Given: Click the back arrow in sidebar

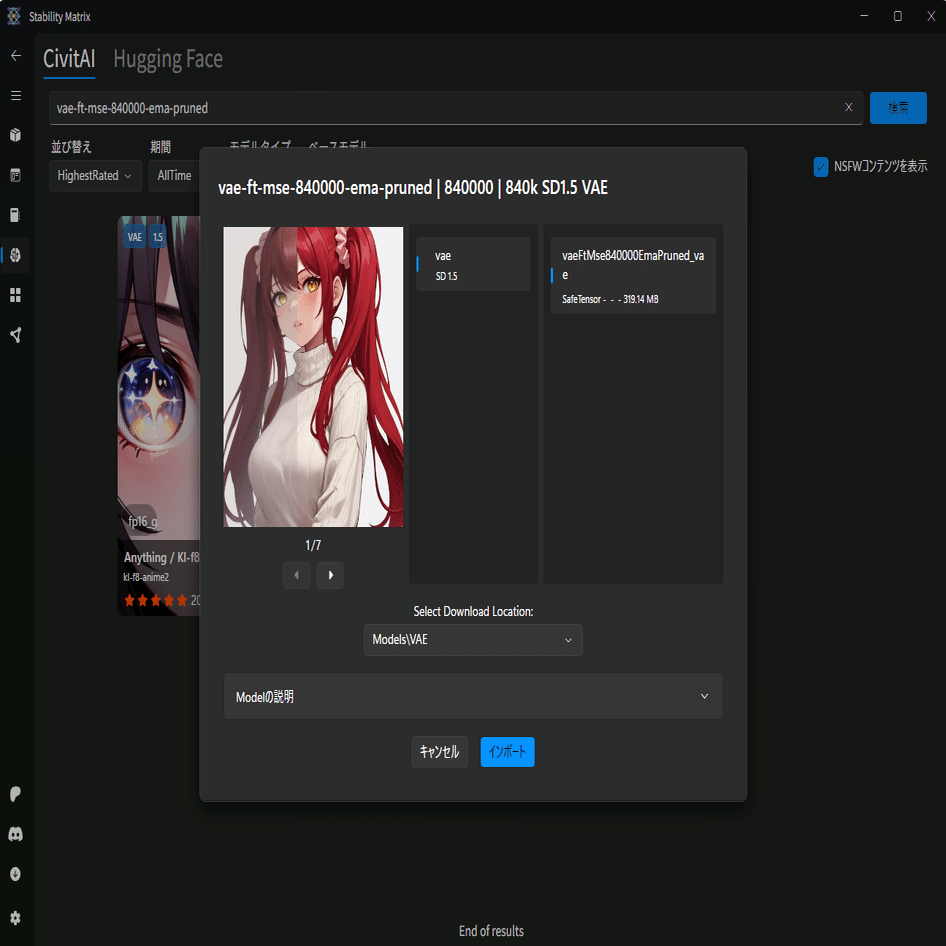Looking at the screenshot, I should [16, 56].
